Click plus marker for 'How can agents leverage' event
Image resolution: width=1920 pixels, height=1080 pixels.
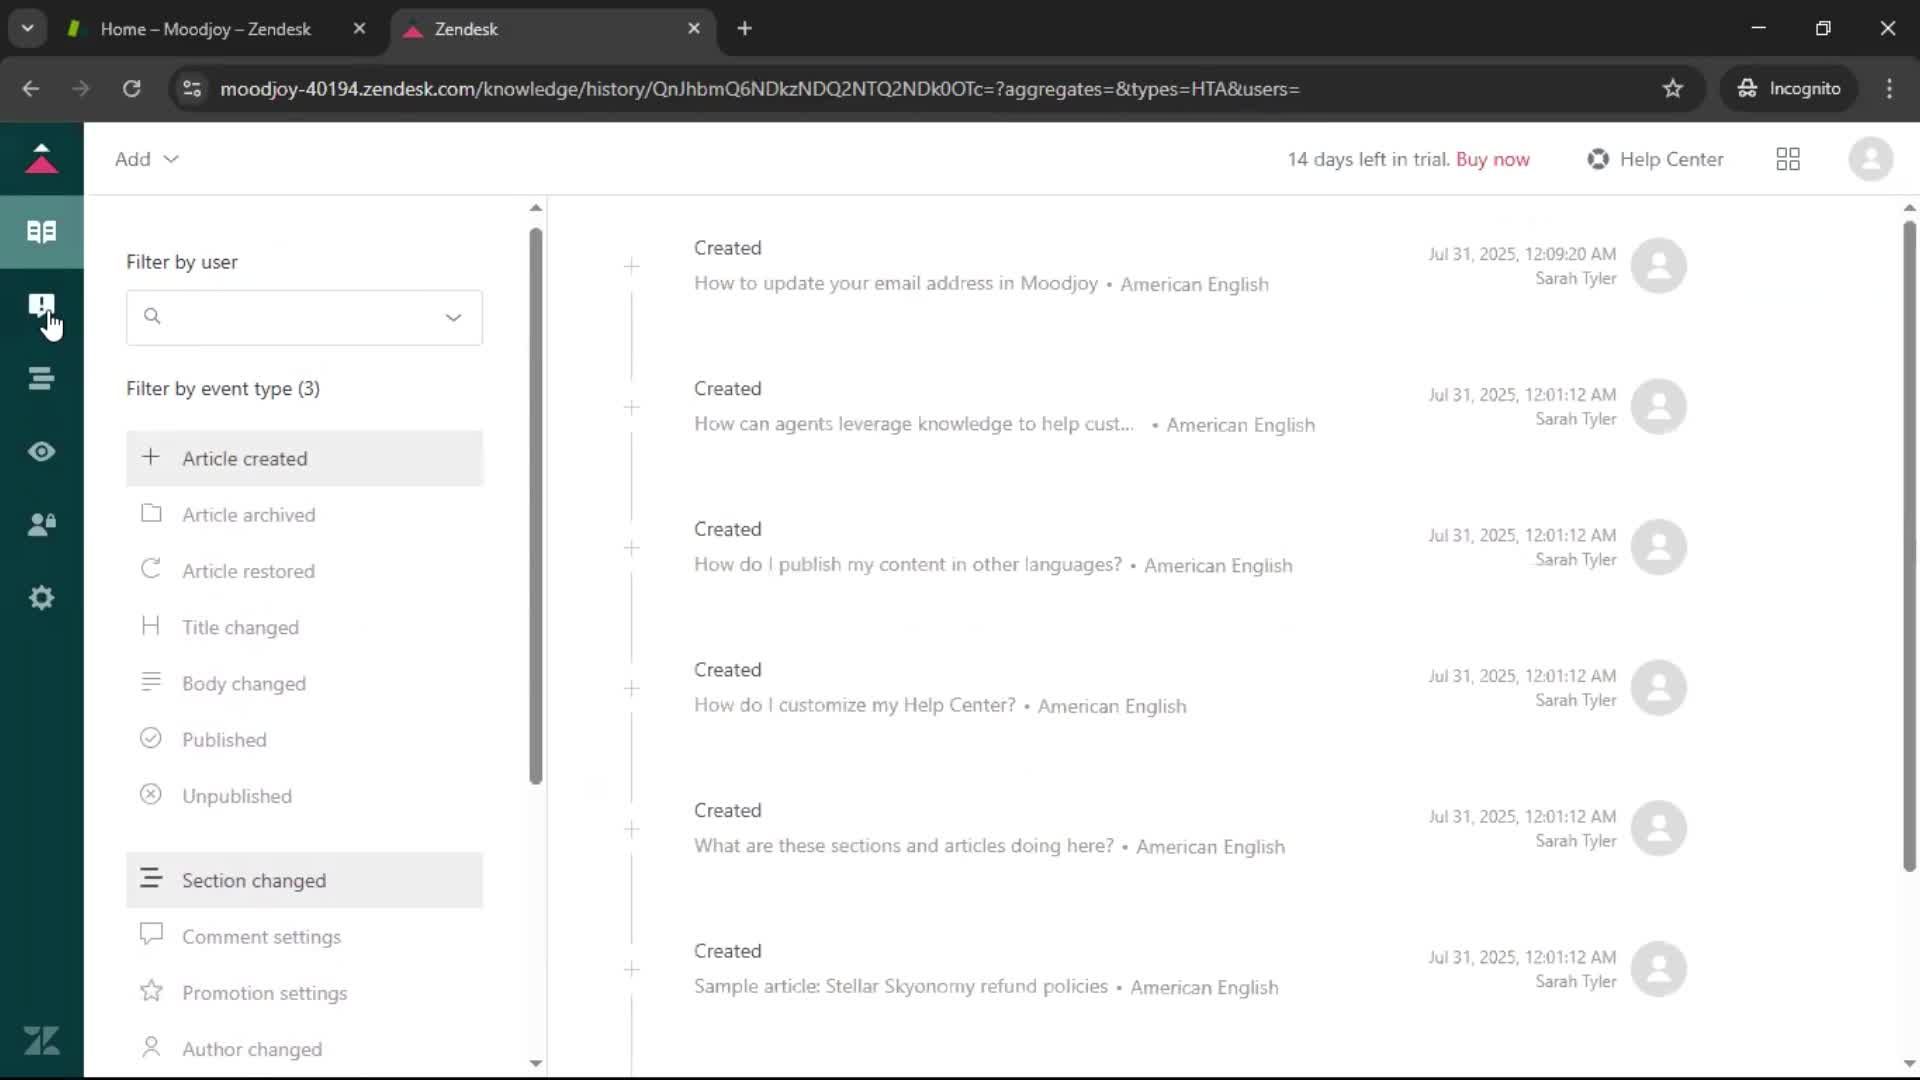[x=632, y=407]
